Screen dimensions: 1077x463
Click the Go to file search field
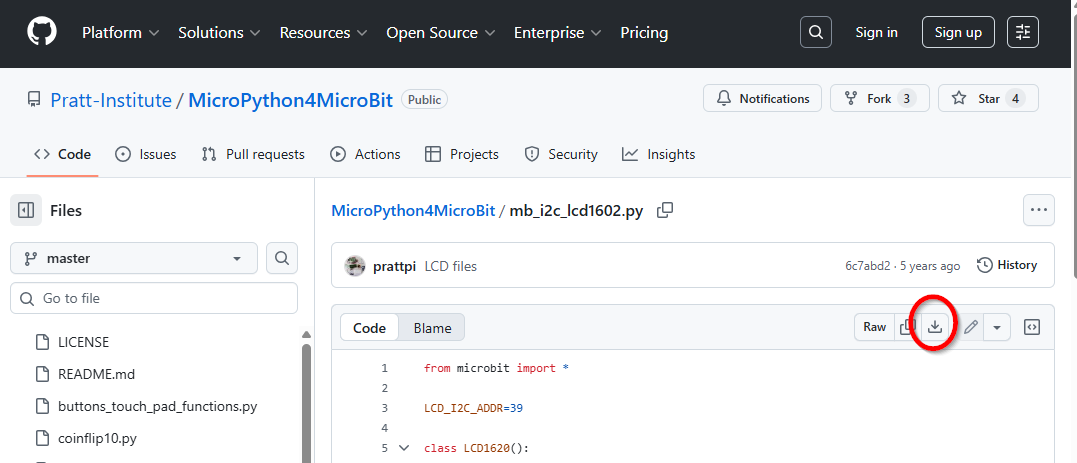point(154,298)
